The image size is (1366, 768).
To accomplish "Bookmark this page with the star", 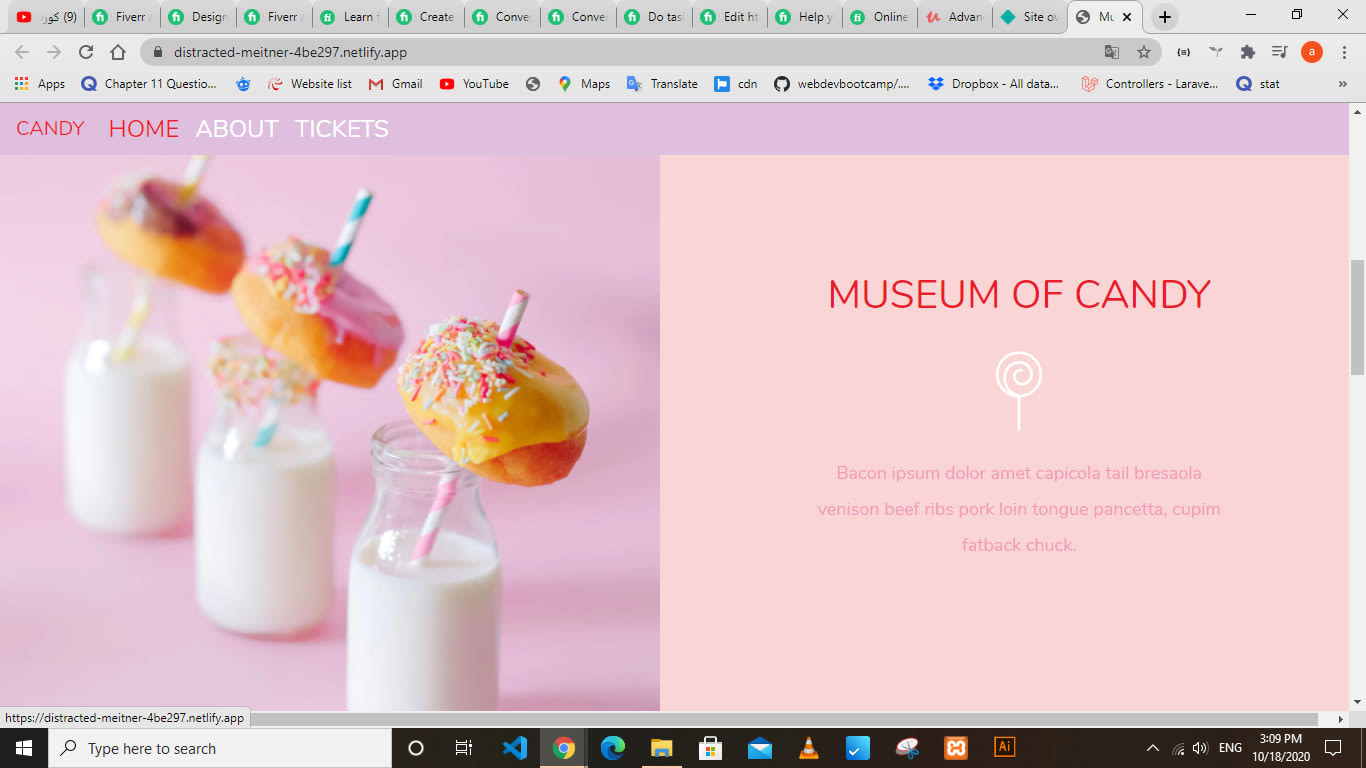I will pos(1144,52).
